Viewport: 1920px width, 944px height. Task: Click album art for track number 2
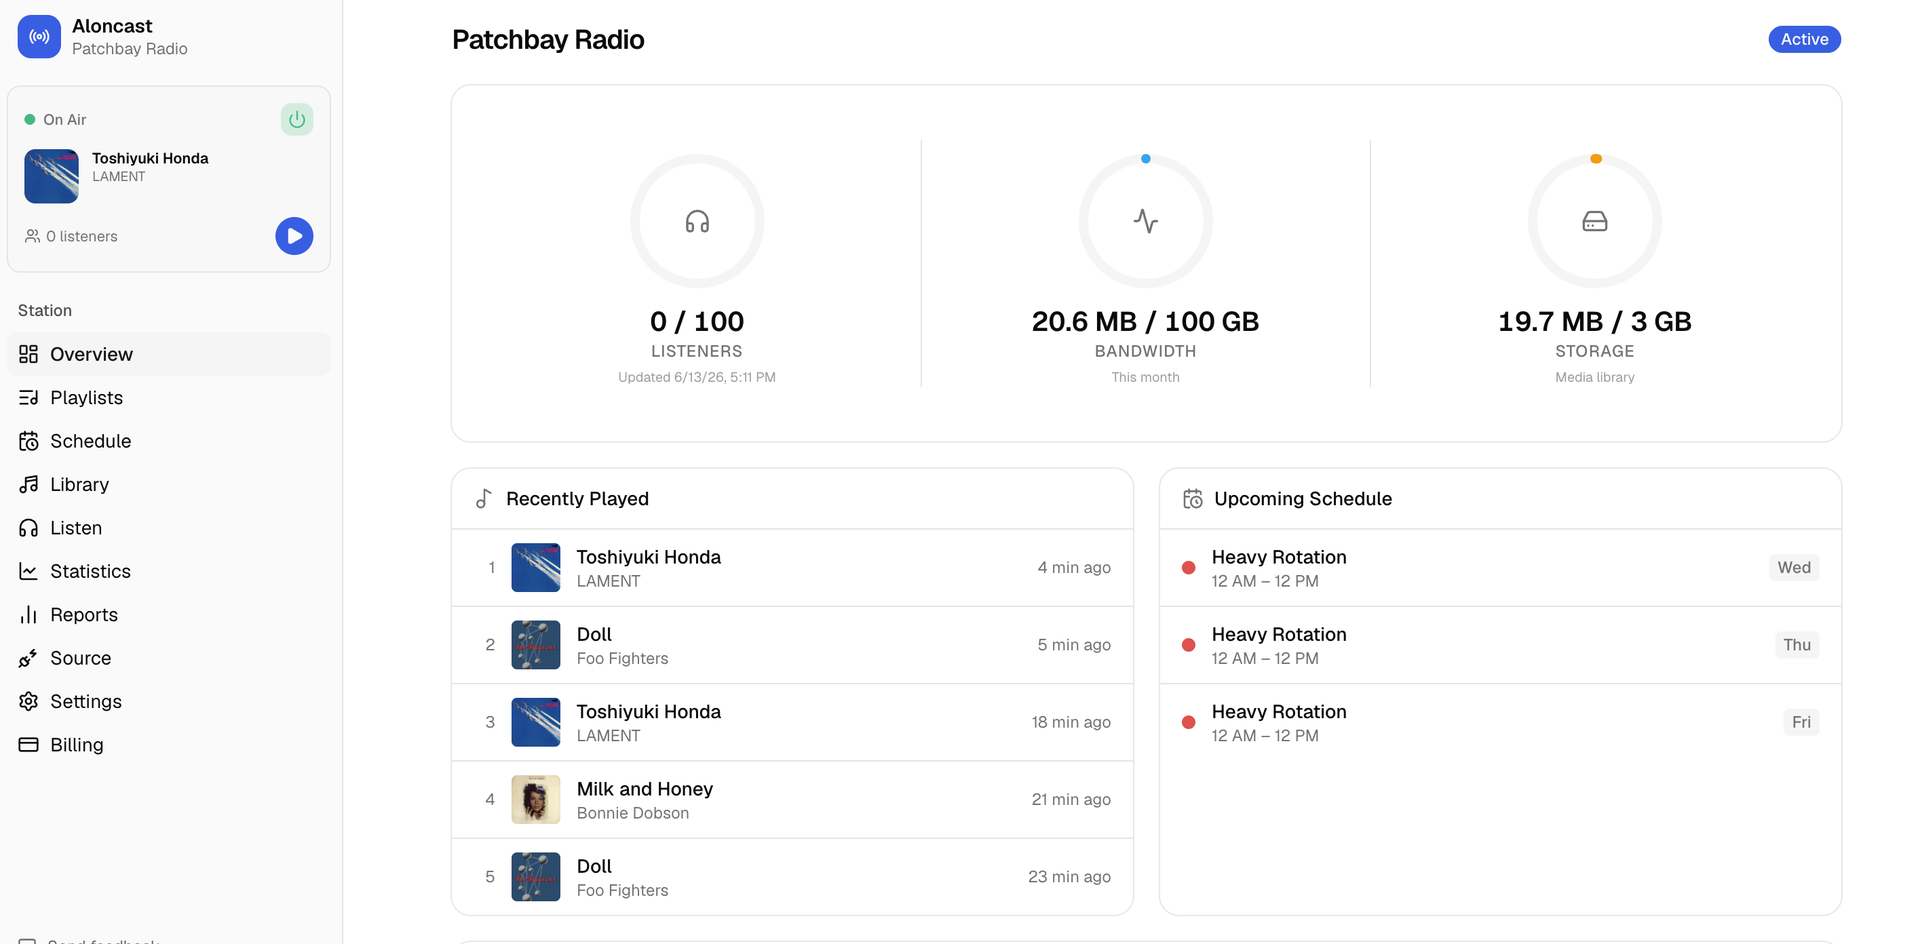click(x=536, y=645)
